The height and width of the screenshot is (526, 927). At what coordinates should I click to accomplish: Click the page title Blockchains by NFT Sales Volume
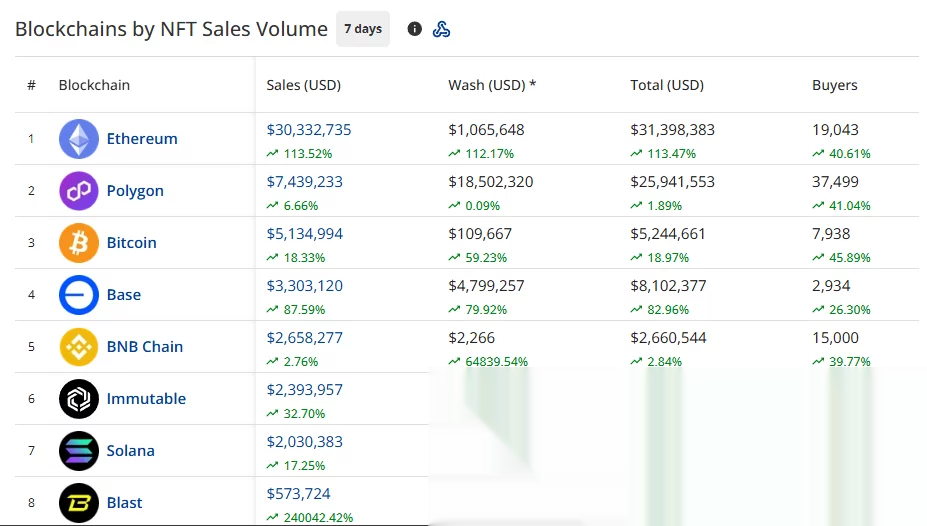171,29
